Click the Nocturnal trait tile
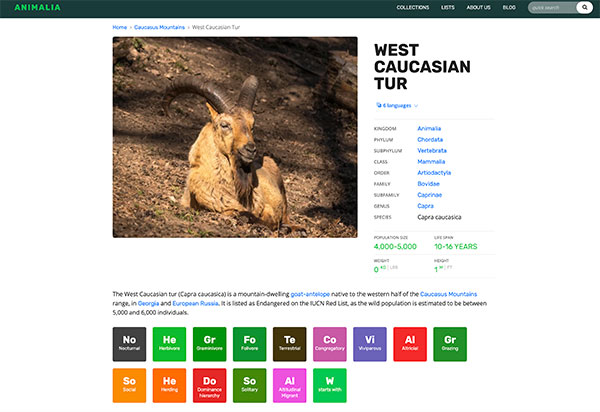Image resolution: width=600 pixels, height=412 pixels. tap(129, 343)
